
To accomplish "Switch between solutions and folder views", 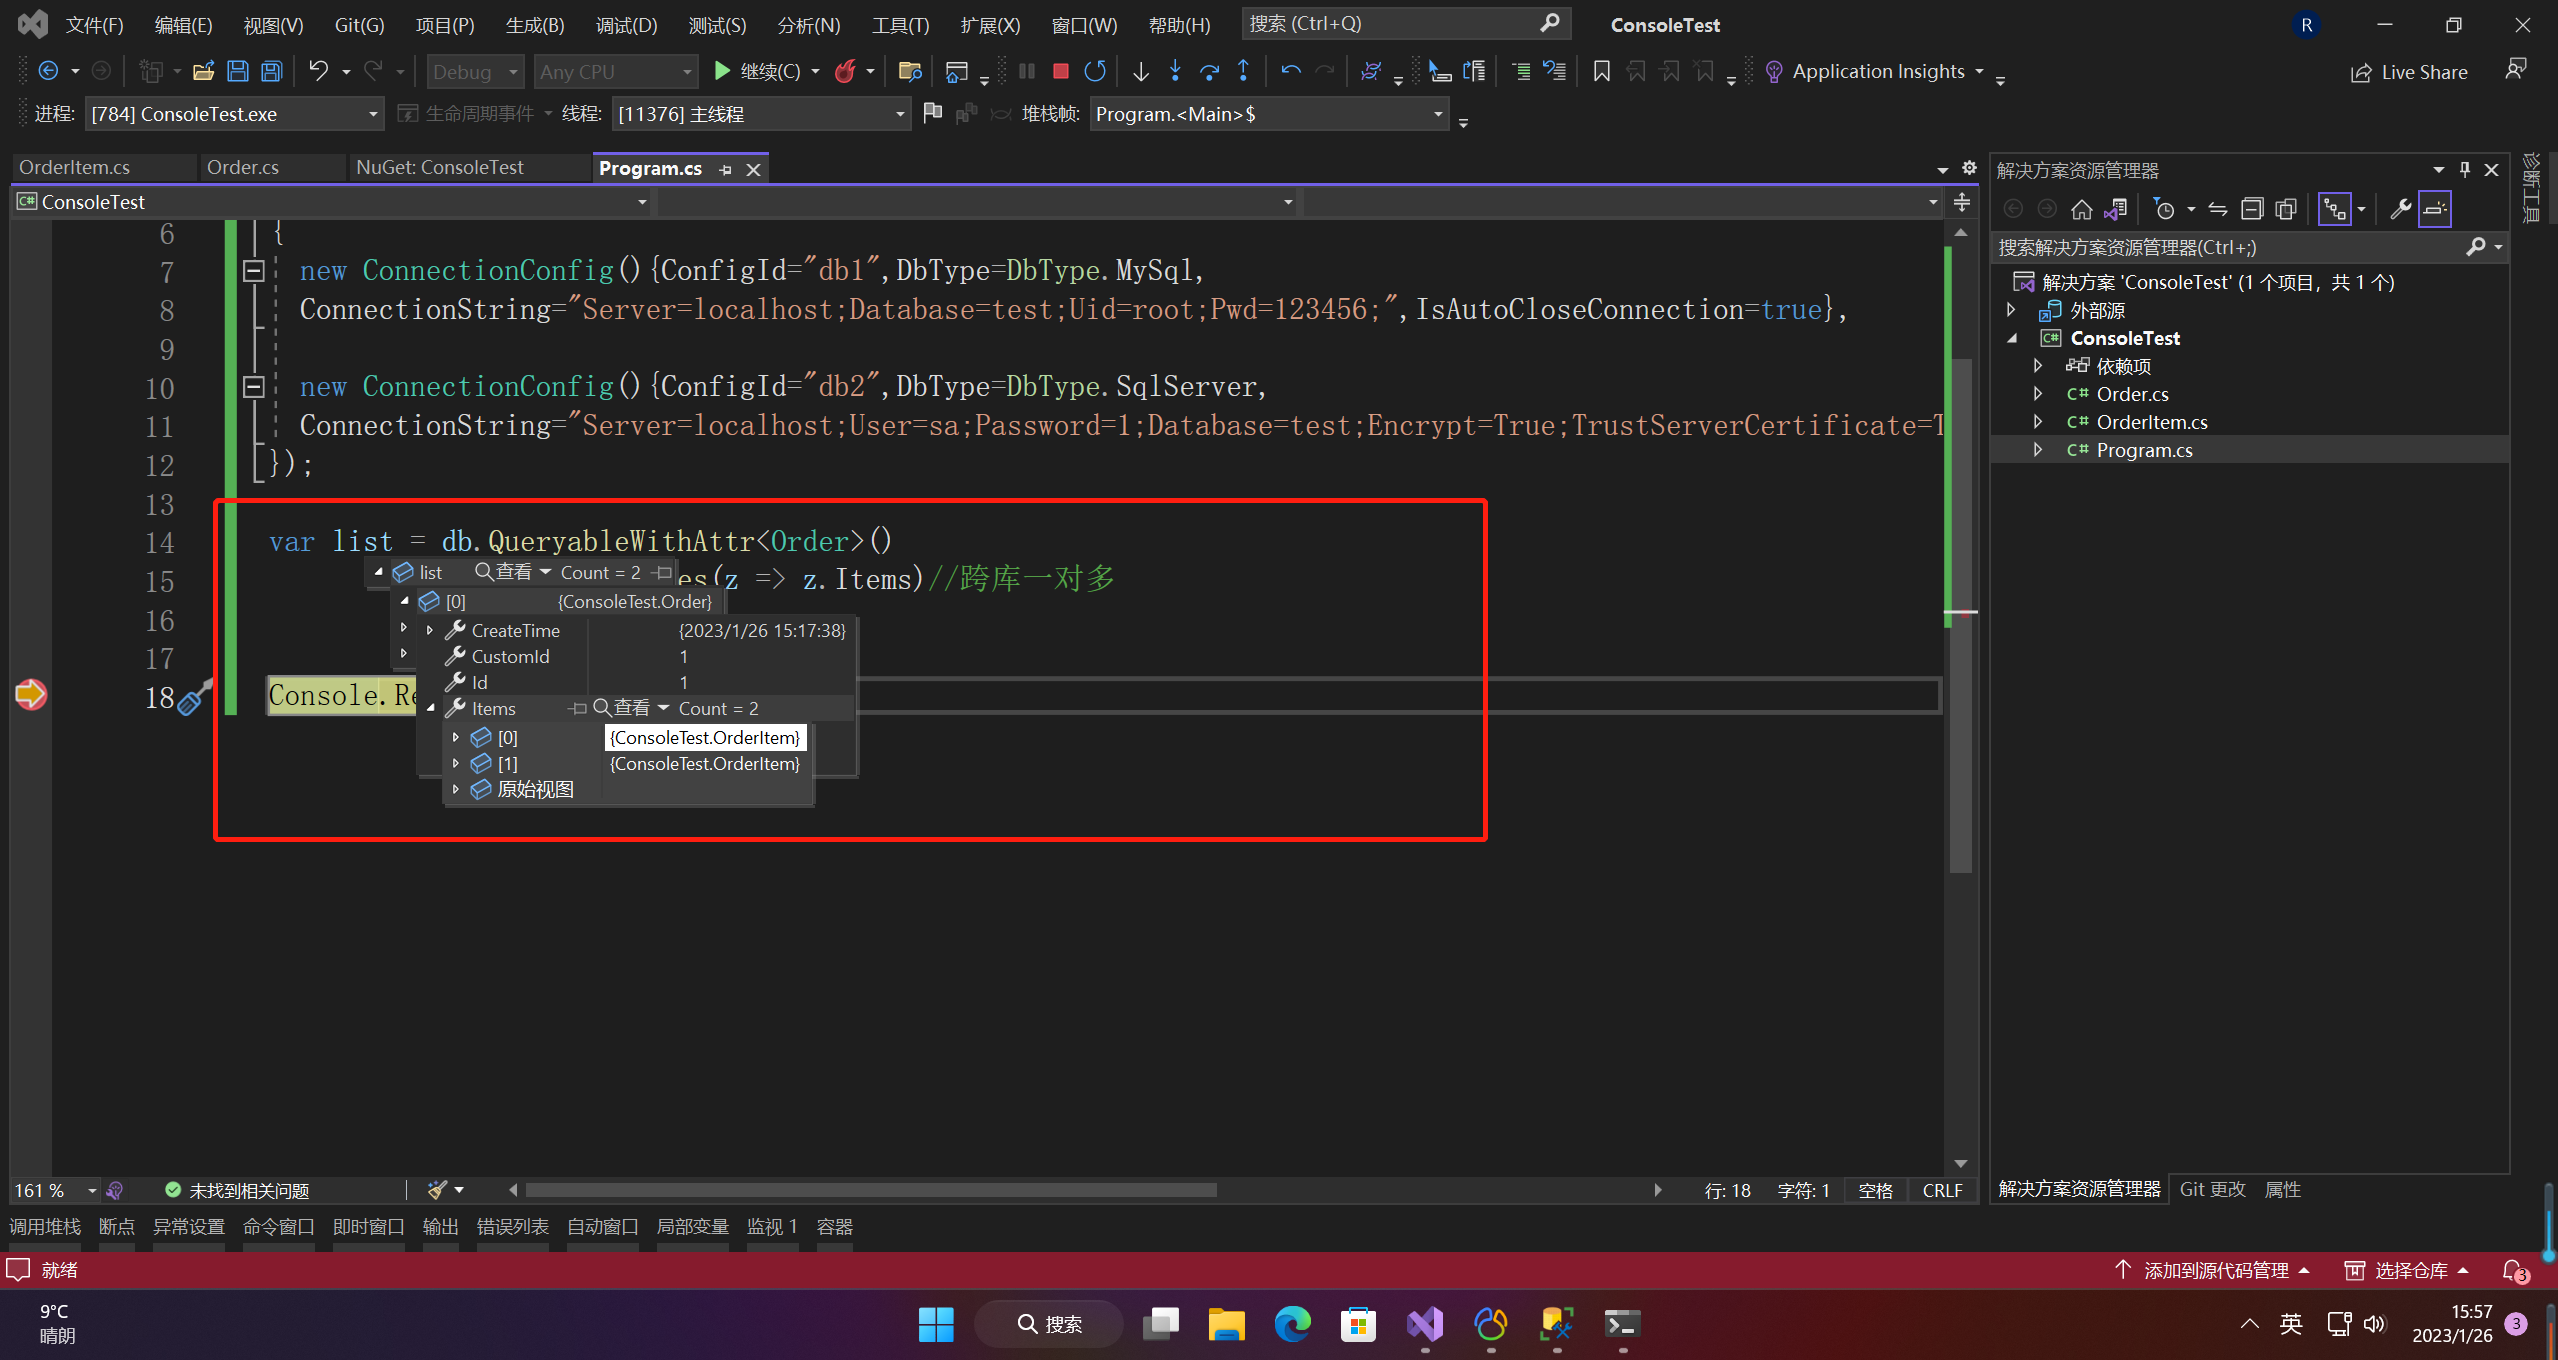I will tap(2115, 209).
